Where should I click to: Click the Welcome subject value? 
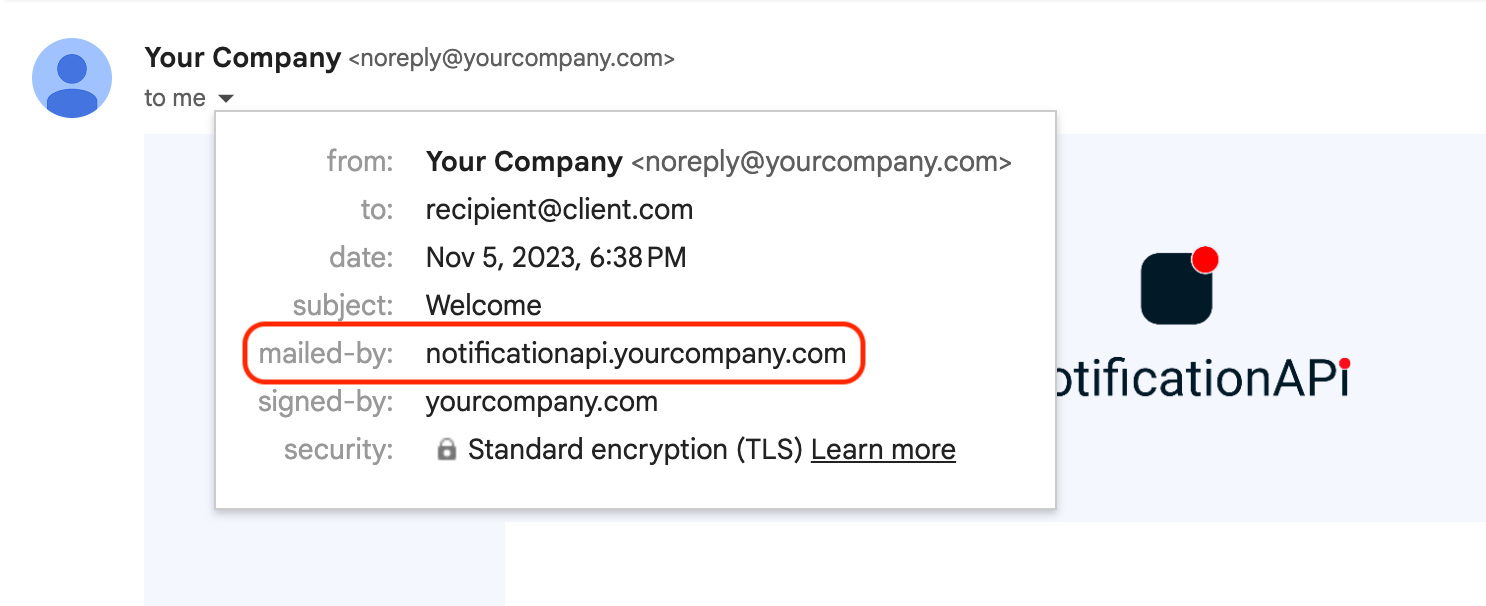coord(484,305)
